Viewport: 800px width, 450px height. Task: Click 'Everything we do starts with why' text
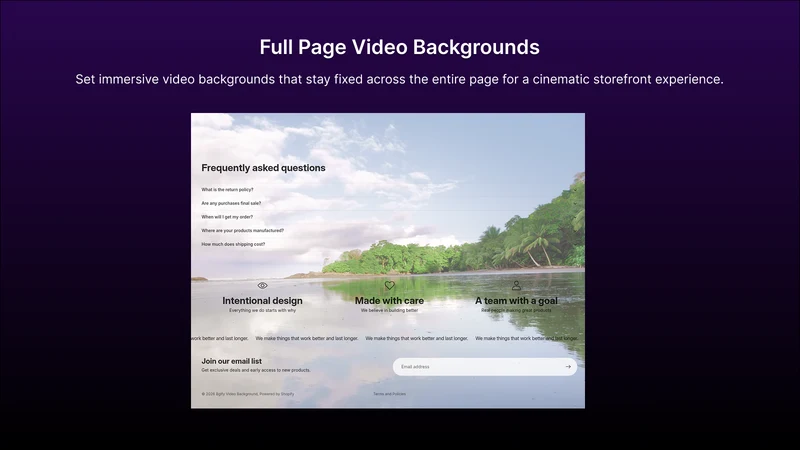[262, 310]
